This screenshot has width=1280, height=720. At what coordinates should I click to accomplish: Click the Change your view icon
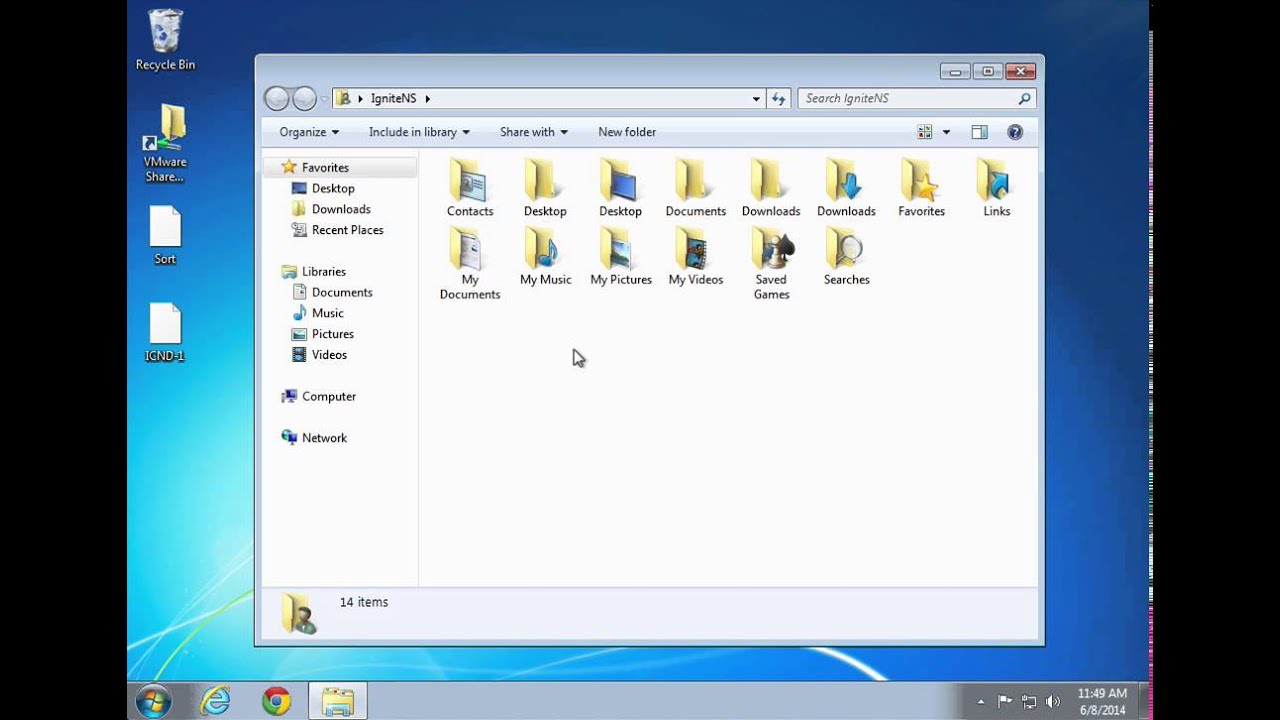tap(925, 132)
